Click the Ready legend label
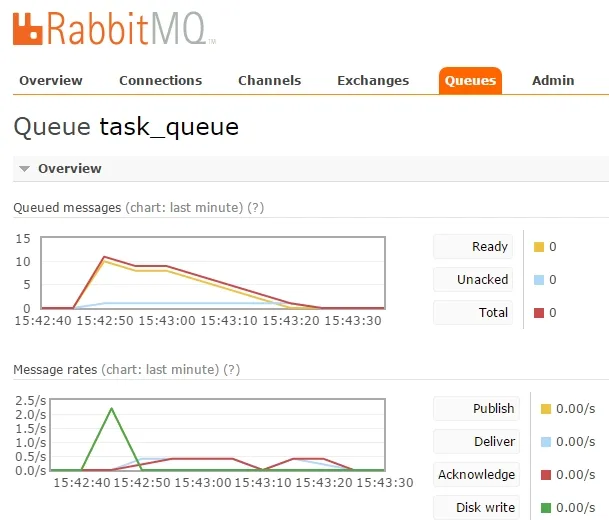Image resolution: width=609 pixels, height=520 pixels. tap(473, 247)
